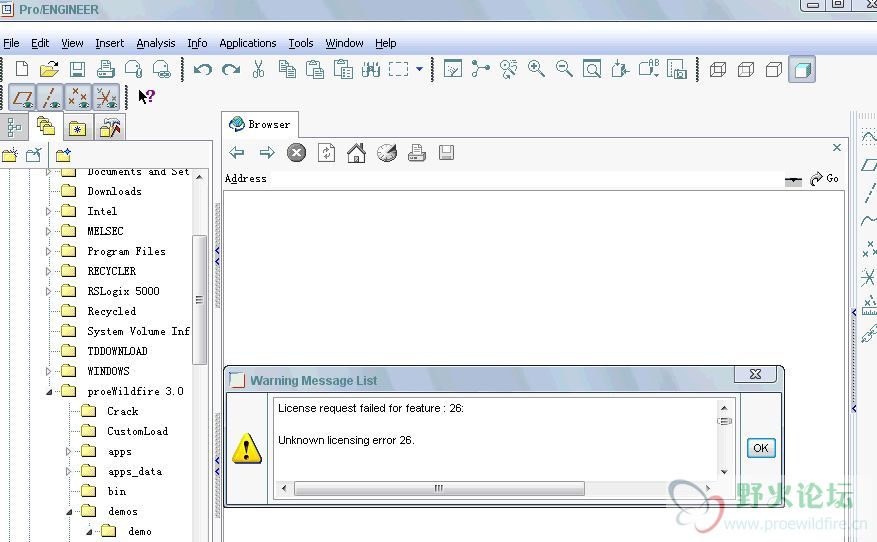This screenshot has width=877, height=542.
Task: Click the warning dialog horizontal scrollbar
Action: click(439, 488)
